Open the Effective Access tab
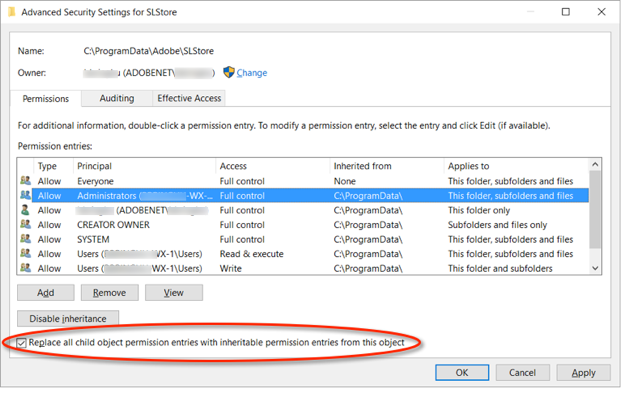 (189, 98)
